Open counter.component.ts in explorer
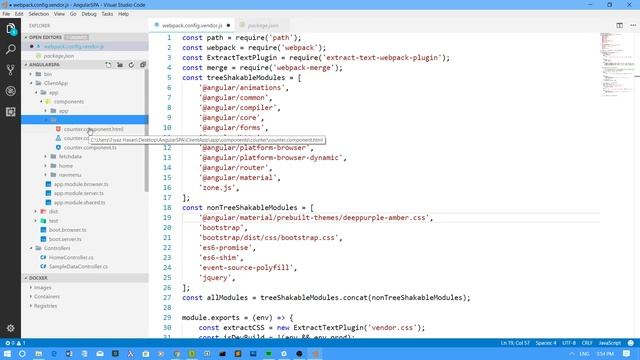This screenshot has height=360, width=640. [90, 147]
